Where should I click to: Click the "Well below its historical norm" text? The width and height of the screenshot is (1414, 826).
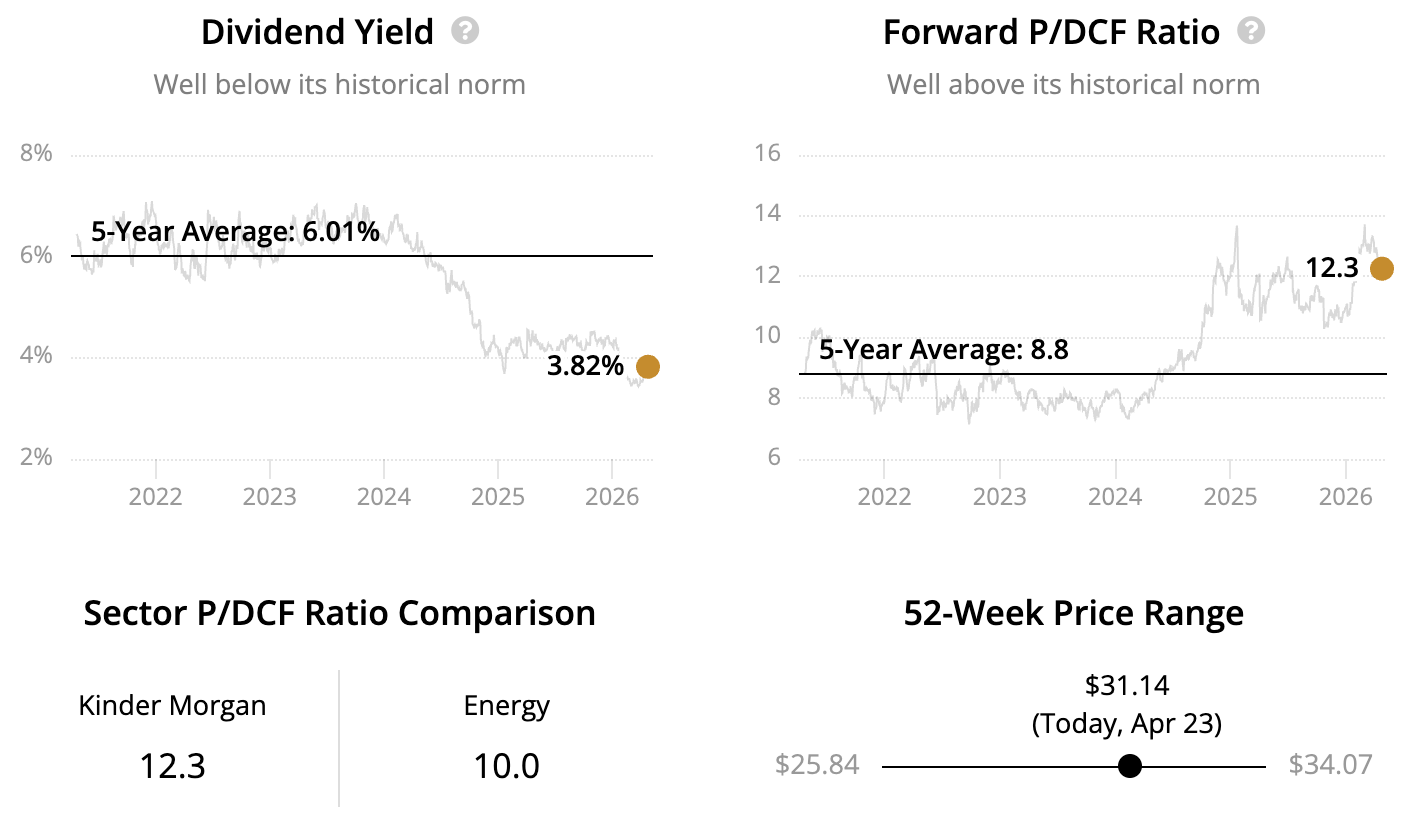click(x=339, y=84)
